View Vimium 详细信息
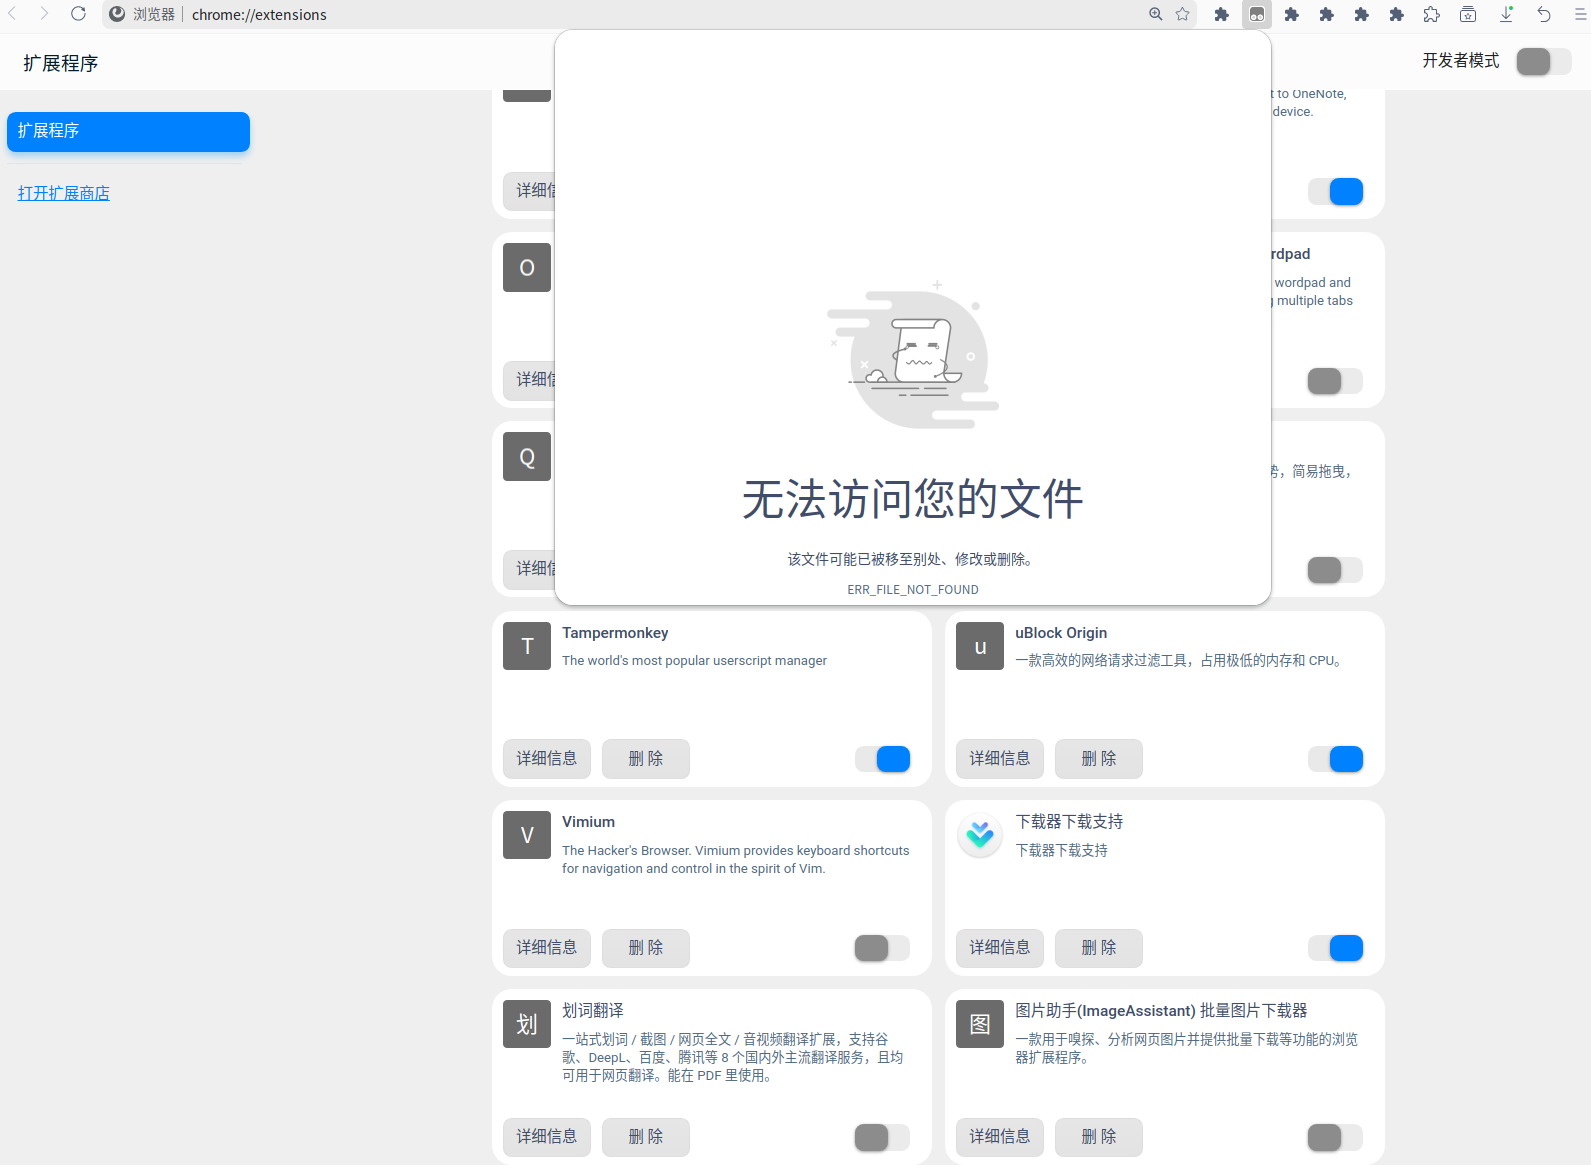The width and height of the screenshot is (1591, 1165). coord(547,948)
